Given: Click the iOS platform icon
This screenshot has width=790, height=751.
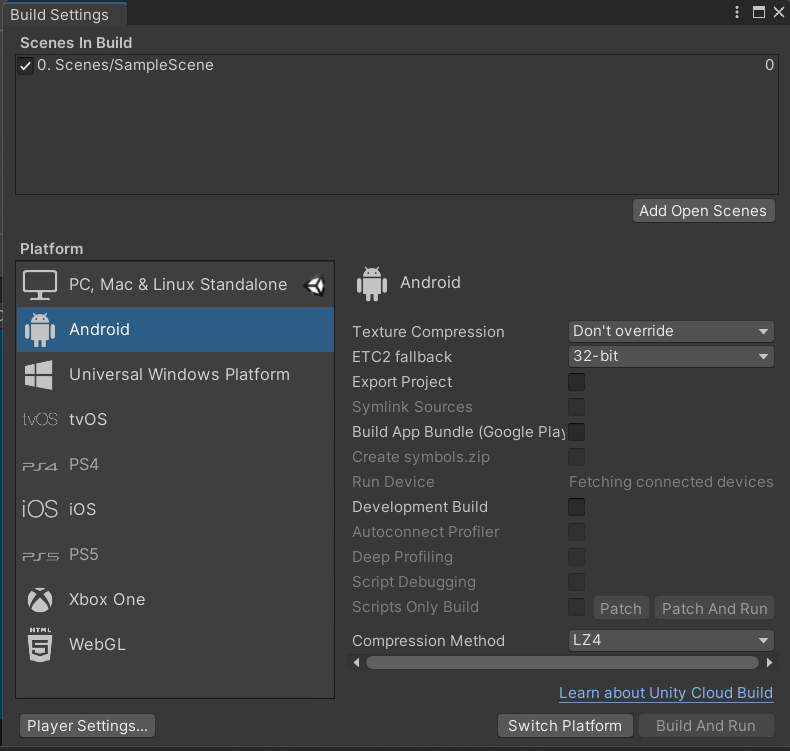Looking at the screenshot, I should pyautogui.click(x=40, y=509).
